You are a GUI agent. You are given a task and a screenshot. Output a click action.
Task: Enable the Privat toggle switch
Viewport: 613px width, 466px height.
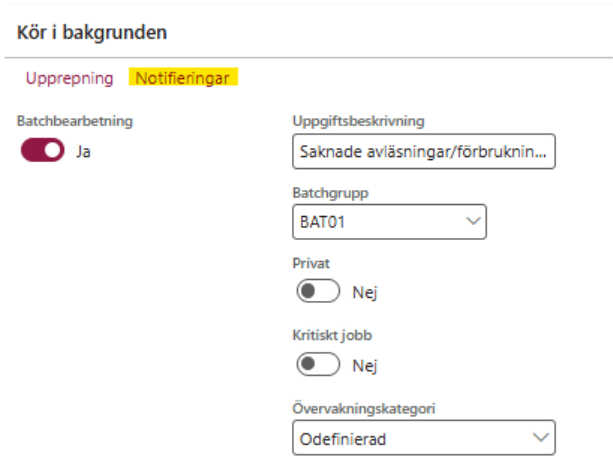318,292
